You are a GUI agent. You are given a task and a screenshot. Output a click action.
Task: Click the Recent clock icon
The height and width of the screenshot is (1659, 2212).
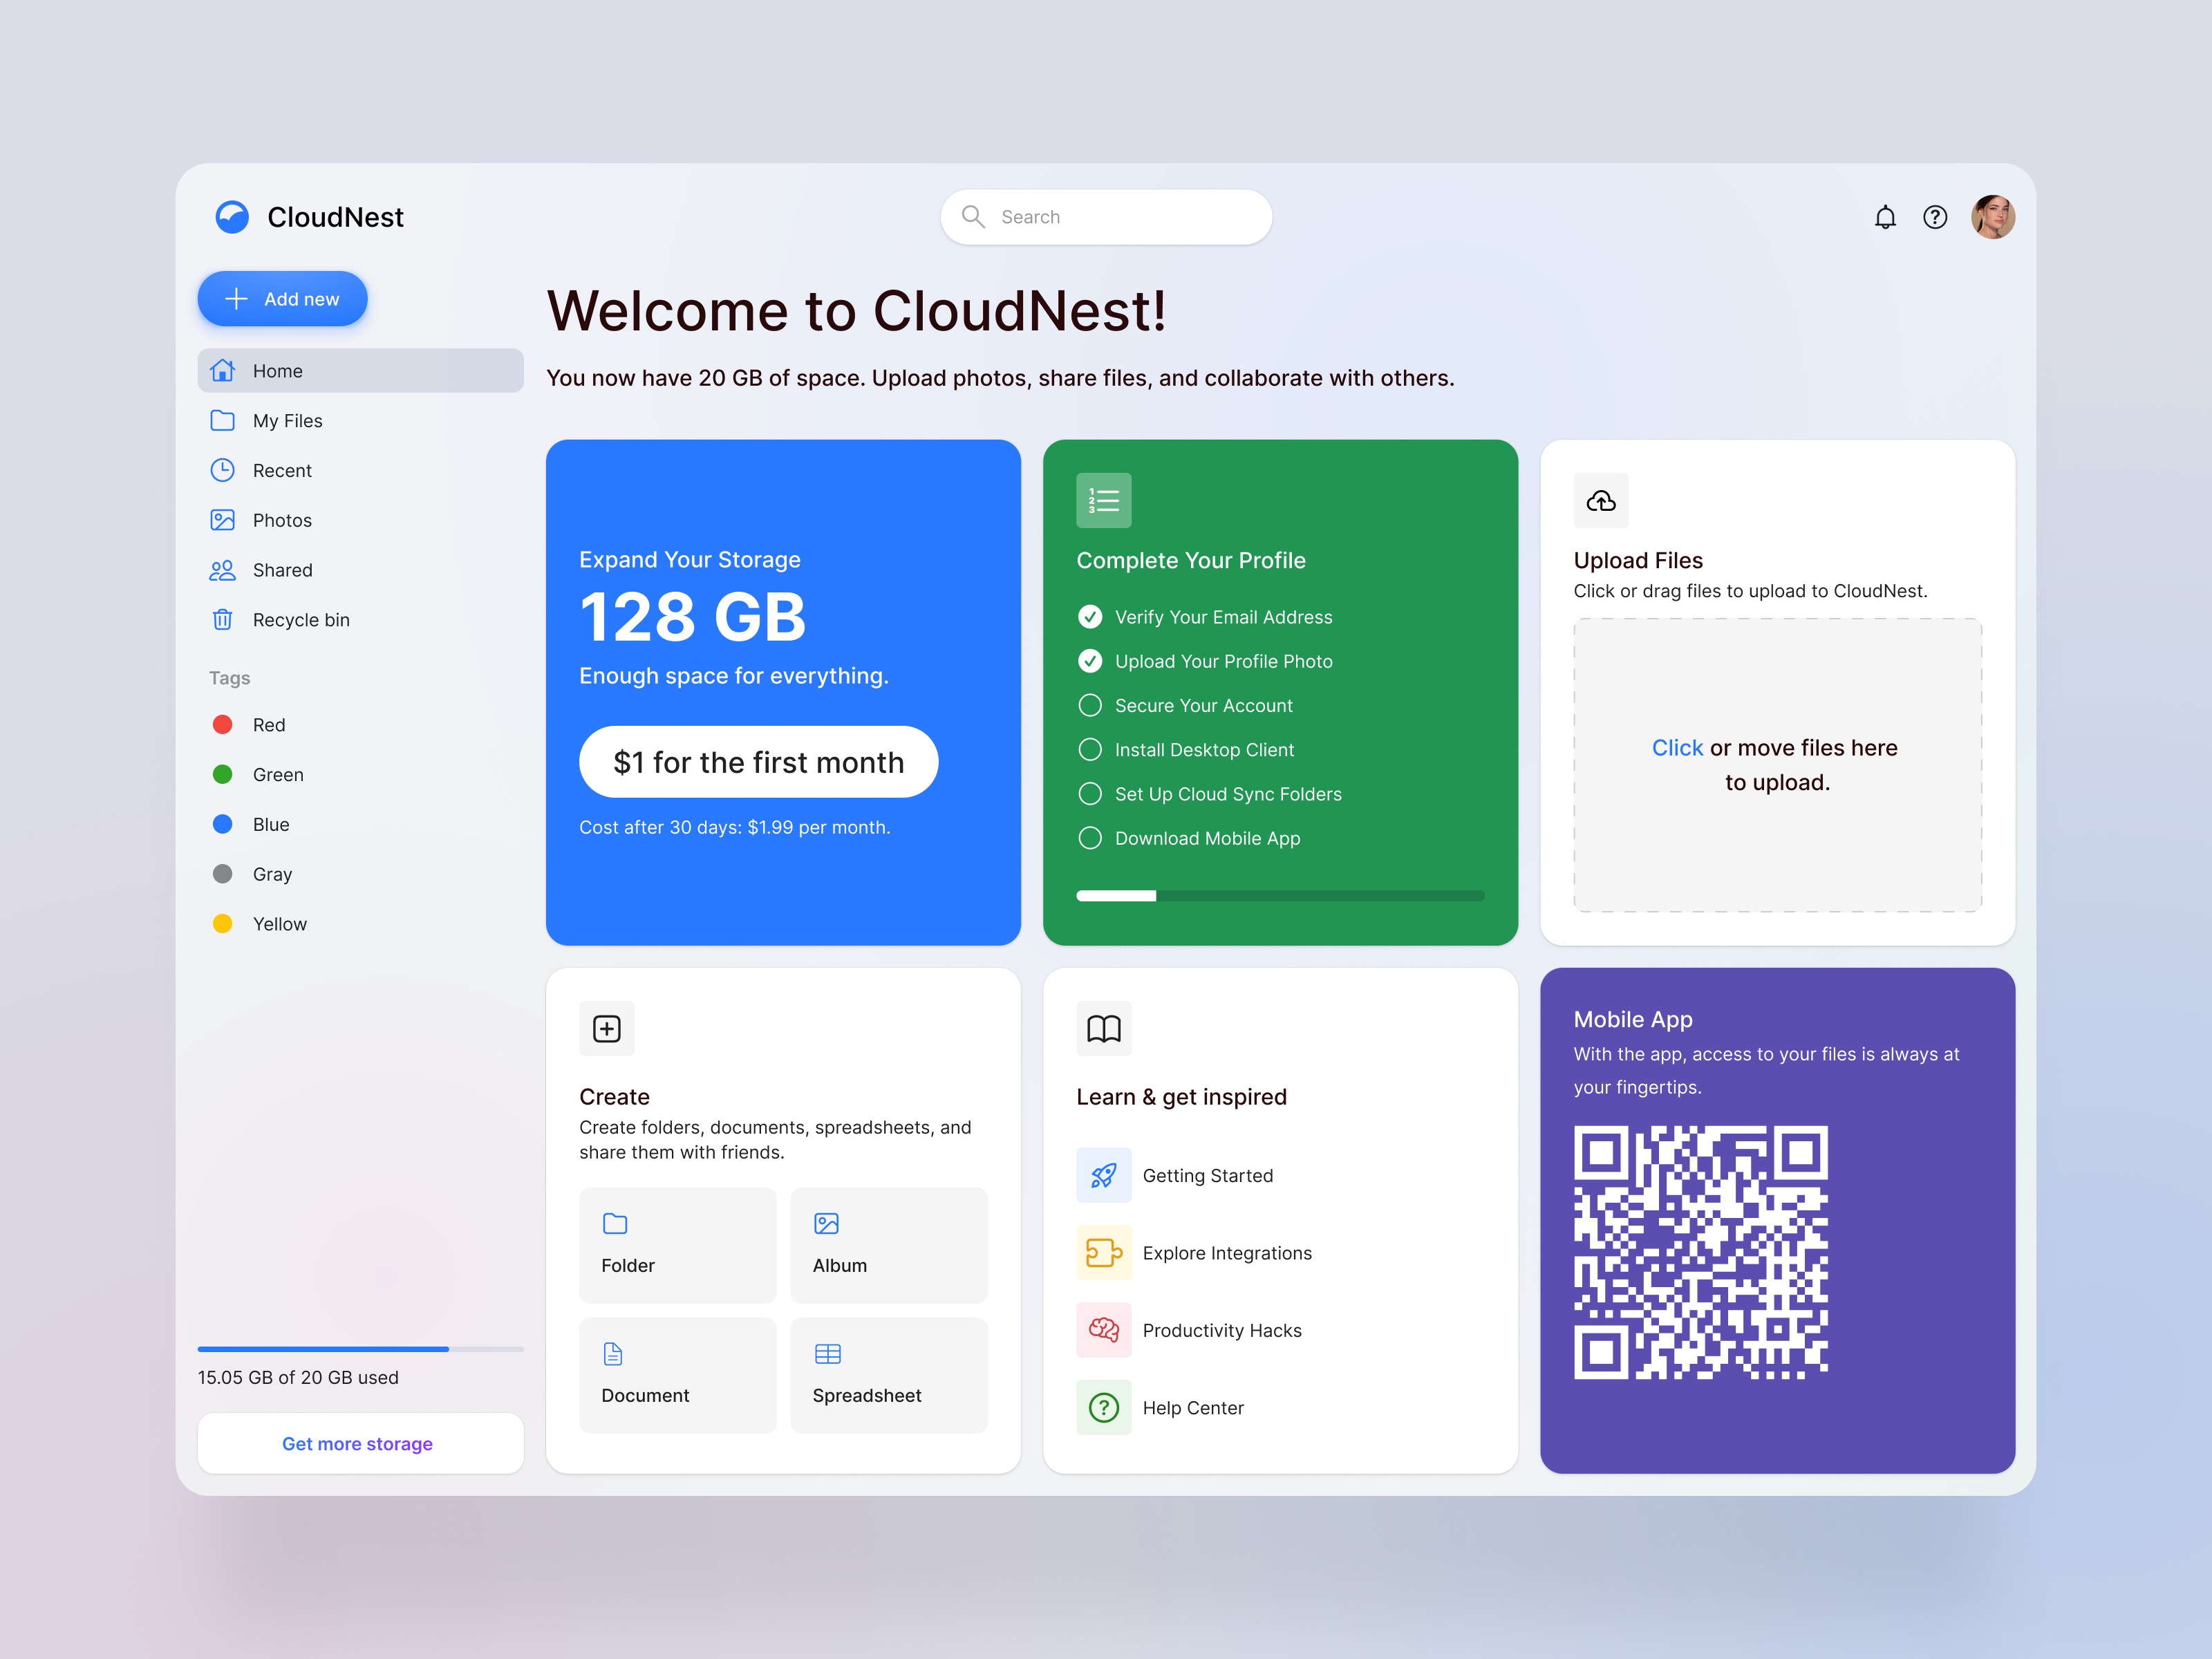[x=222, y=470]
